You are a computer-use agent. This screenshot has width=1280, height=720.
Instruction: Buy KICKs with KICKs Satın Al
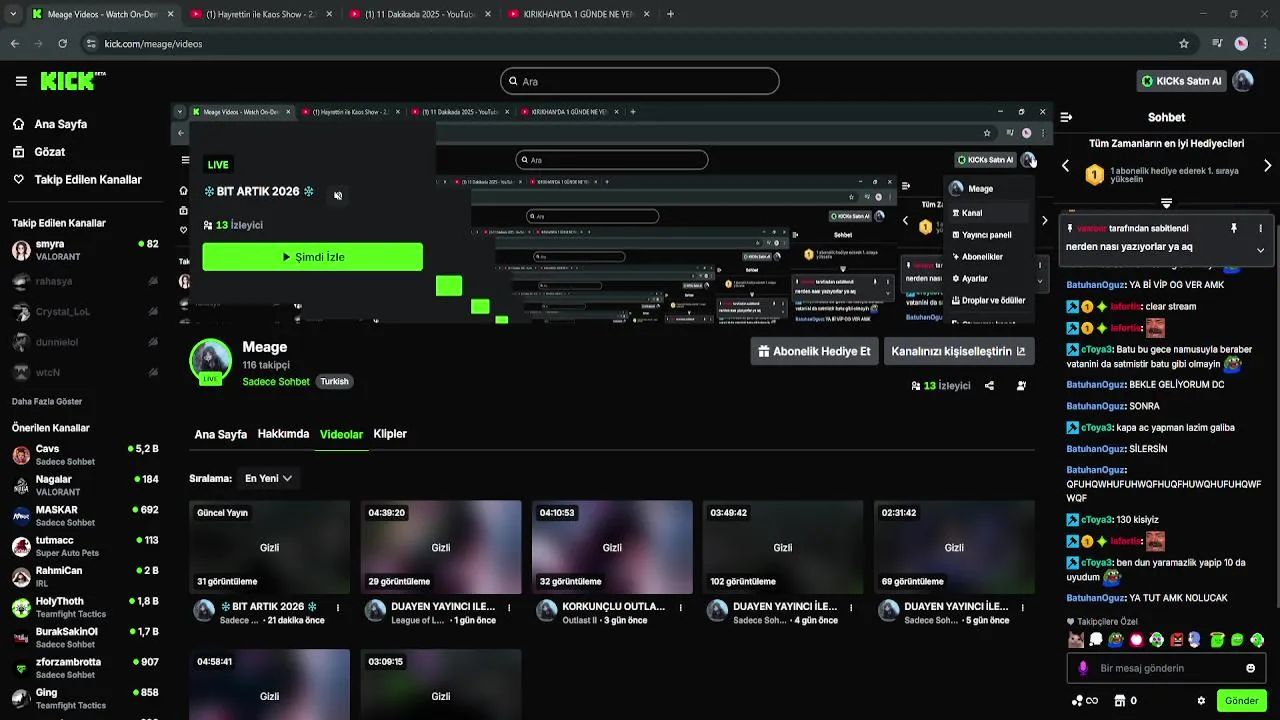point(1181,81)
